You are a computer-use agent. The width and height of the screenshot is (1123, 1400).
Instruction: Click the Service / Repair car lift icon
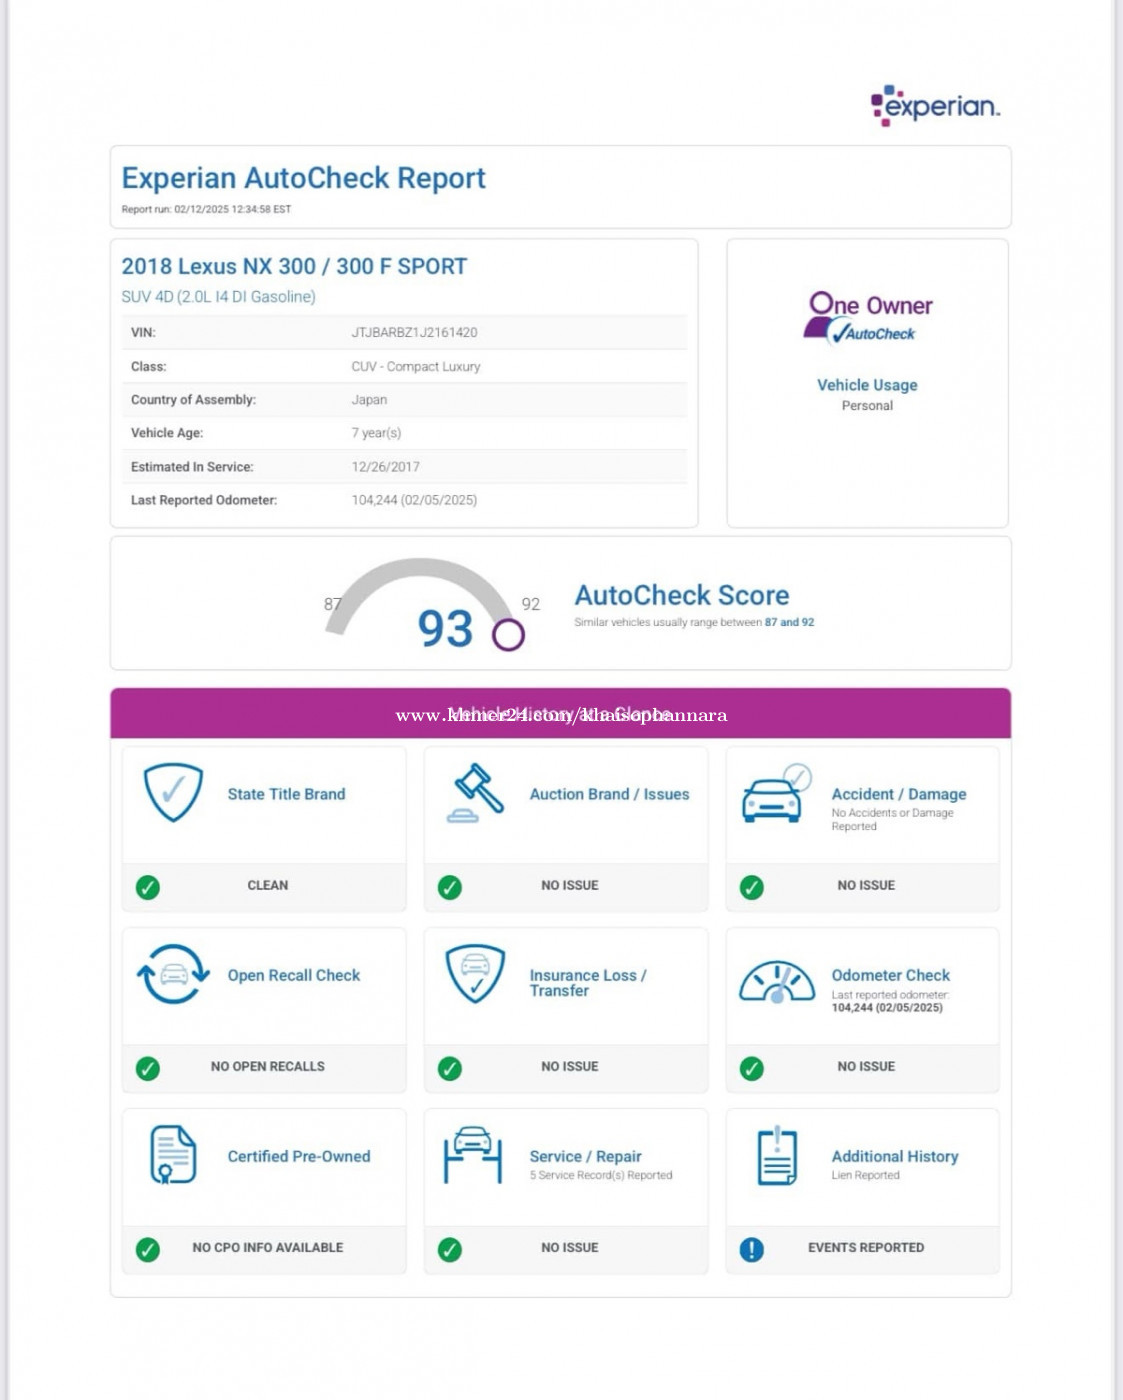coord(473,1155)
